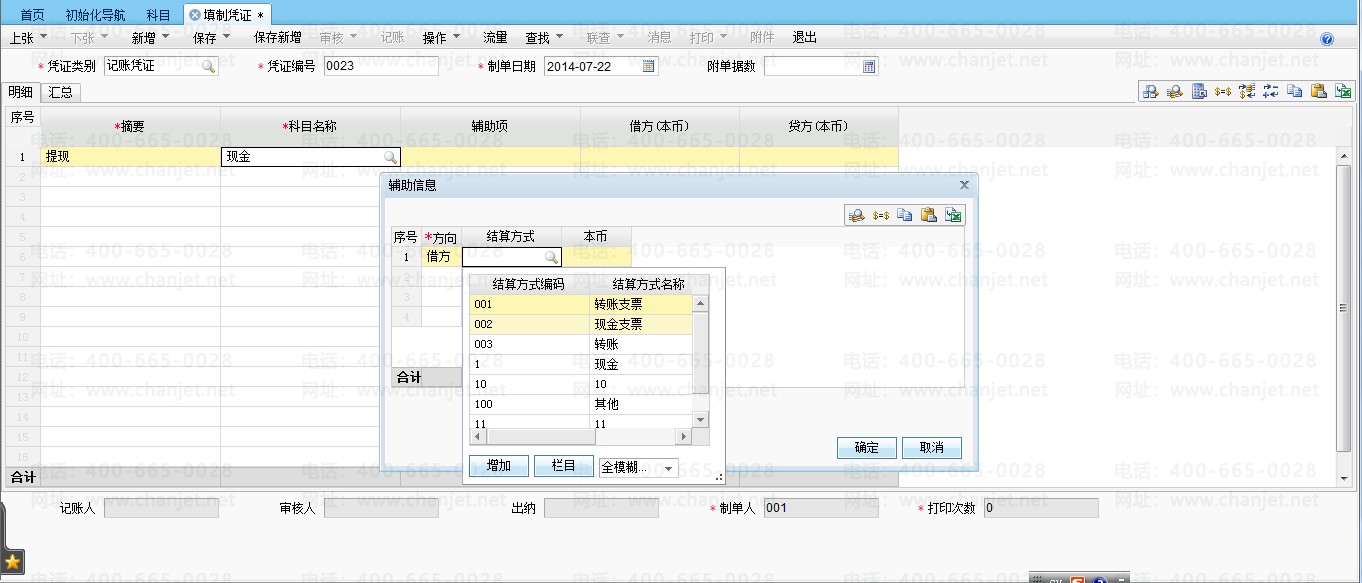Click the star icon at the bottom left
The height and width of the screenshot is (583, 1362).
[13, 561]
